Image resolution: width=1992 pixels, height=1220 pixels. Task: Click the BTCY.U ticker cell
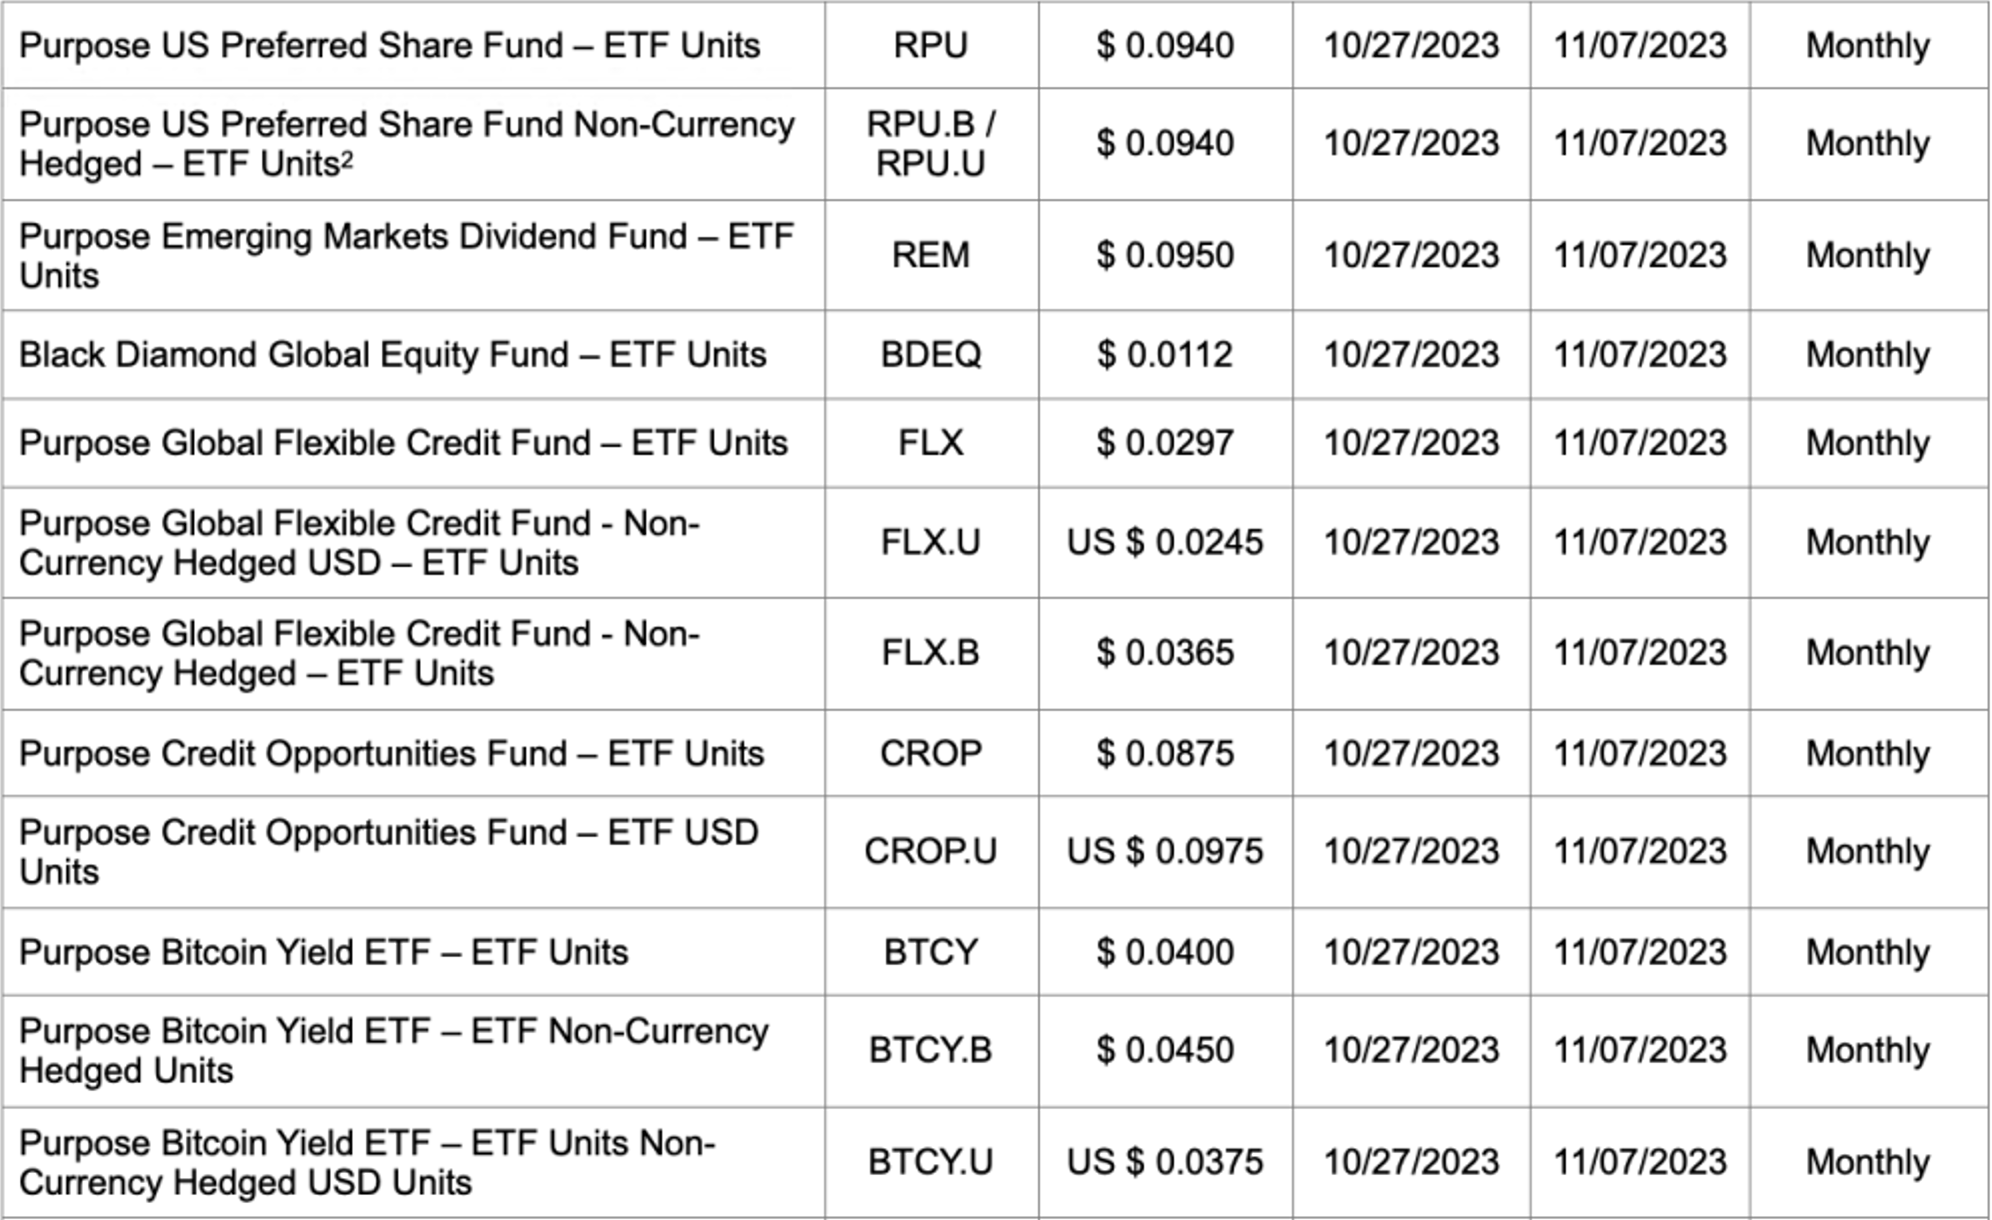930,1163
